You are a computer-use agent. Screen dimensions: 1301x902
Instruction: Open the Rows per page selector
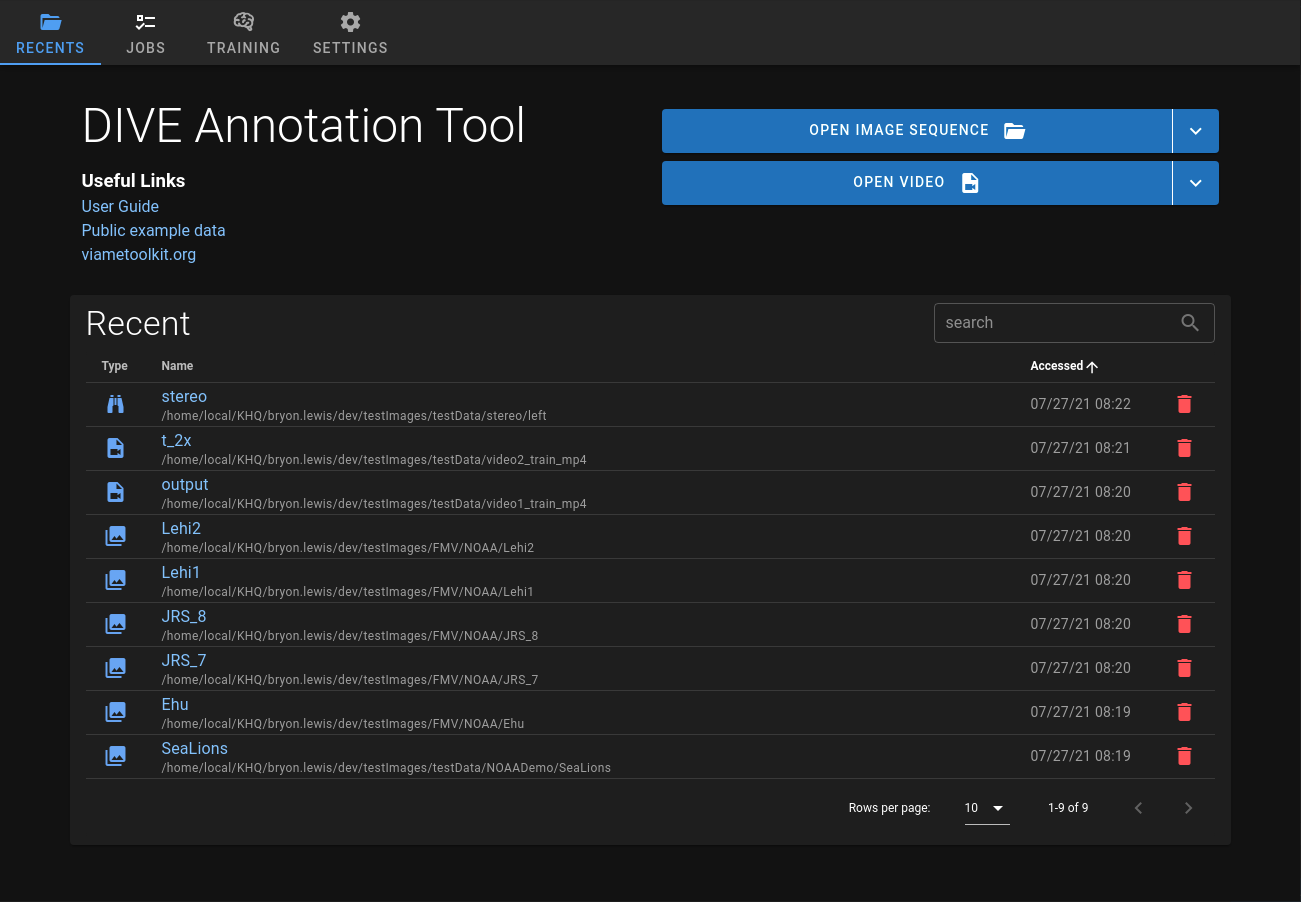pyautogui.click(x=987, y=808)
